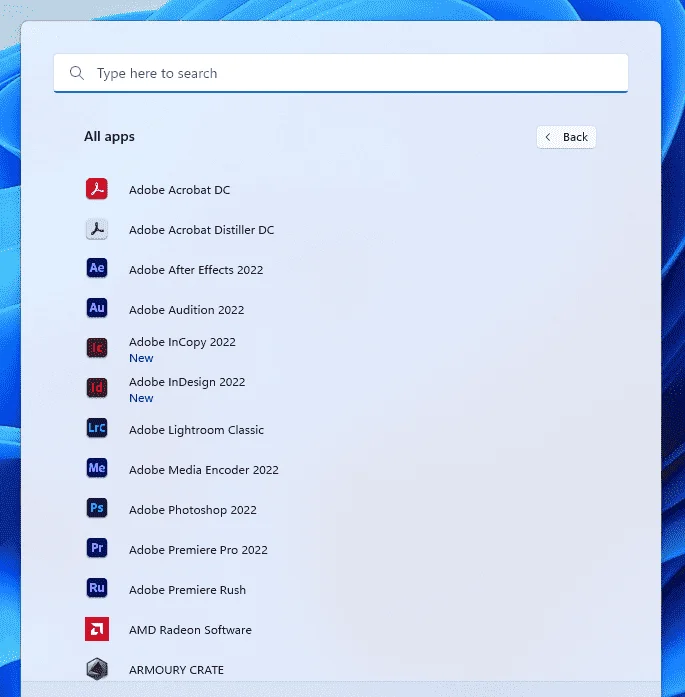Open the Adobe Acrobat DC red icon
This screenshot has width=685, height=697.
coord(97,189)
